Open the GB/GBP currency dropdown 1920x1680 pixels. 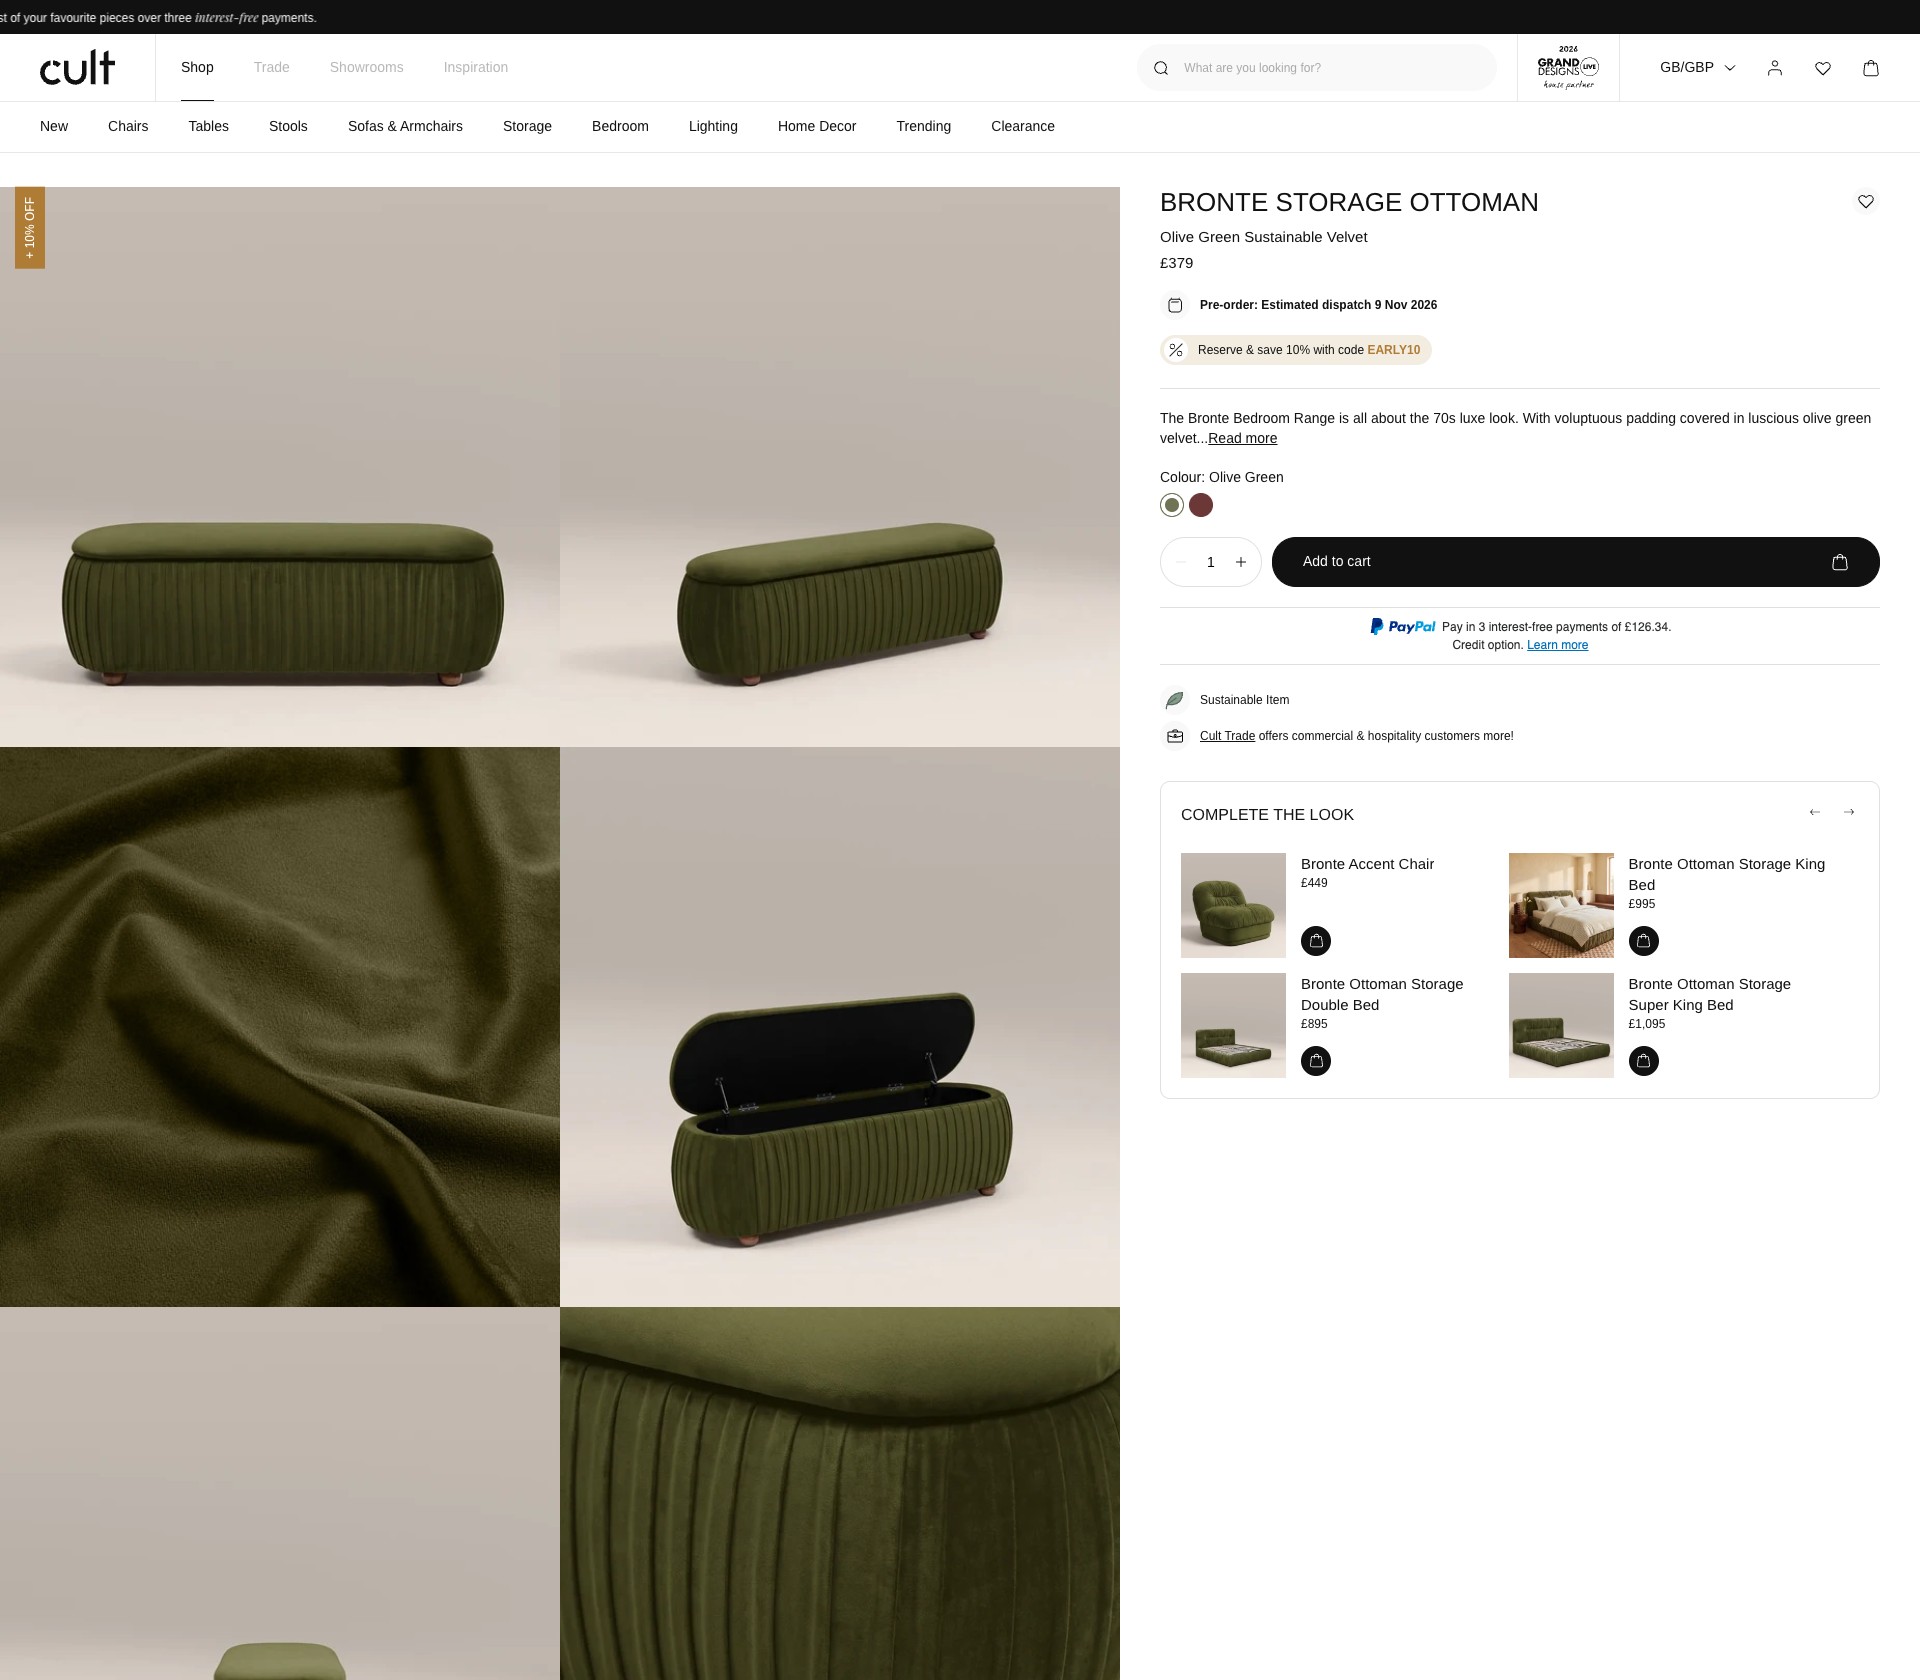[x=1697, y=67]
